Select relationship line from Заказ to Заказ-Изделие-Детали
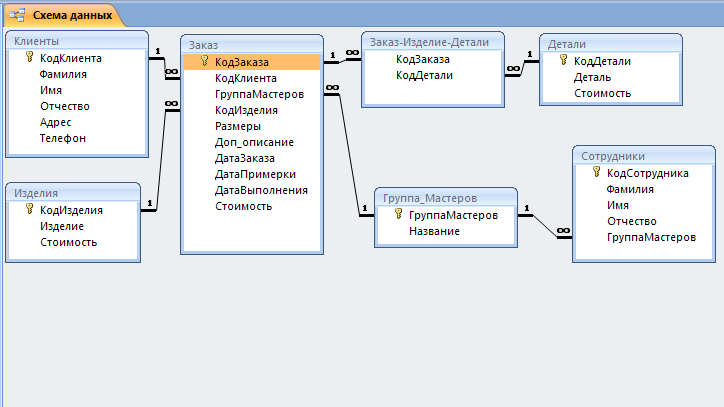 click(343, 61)
